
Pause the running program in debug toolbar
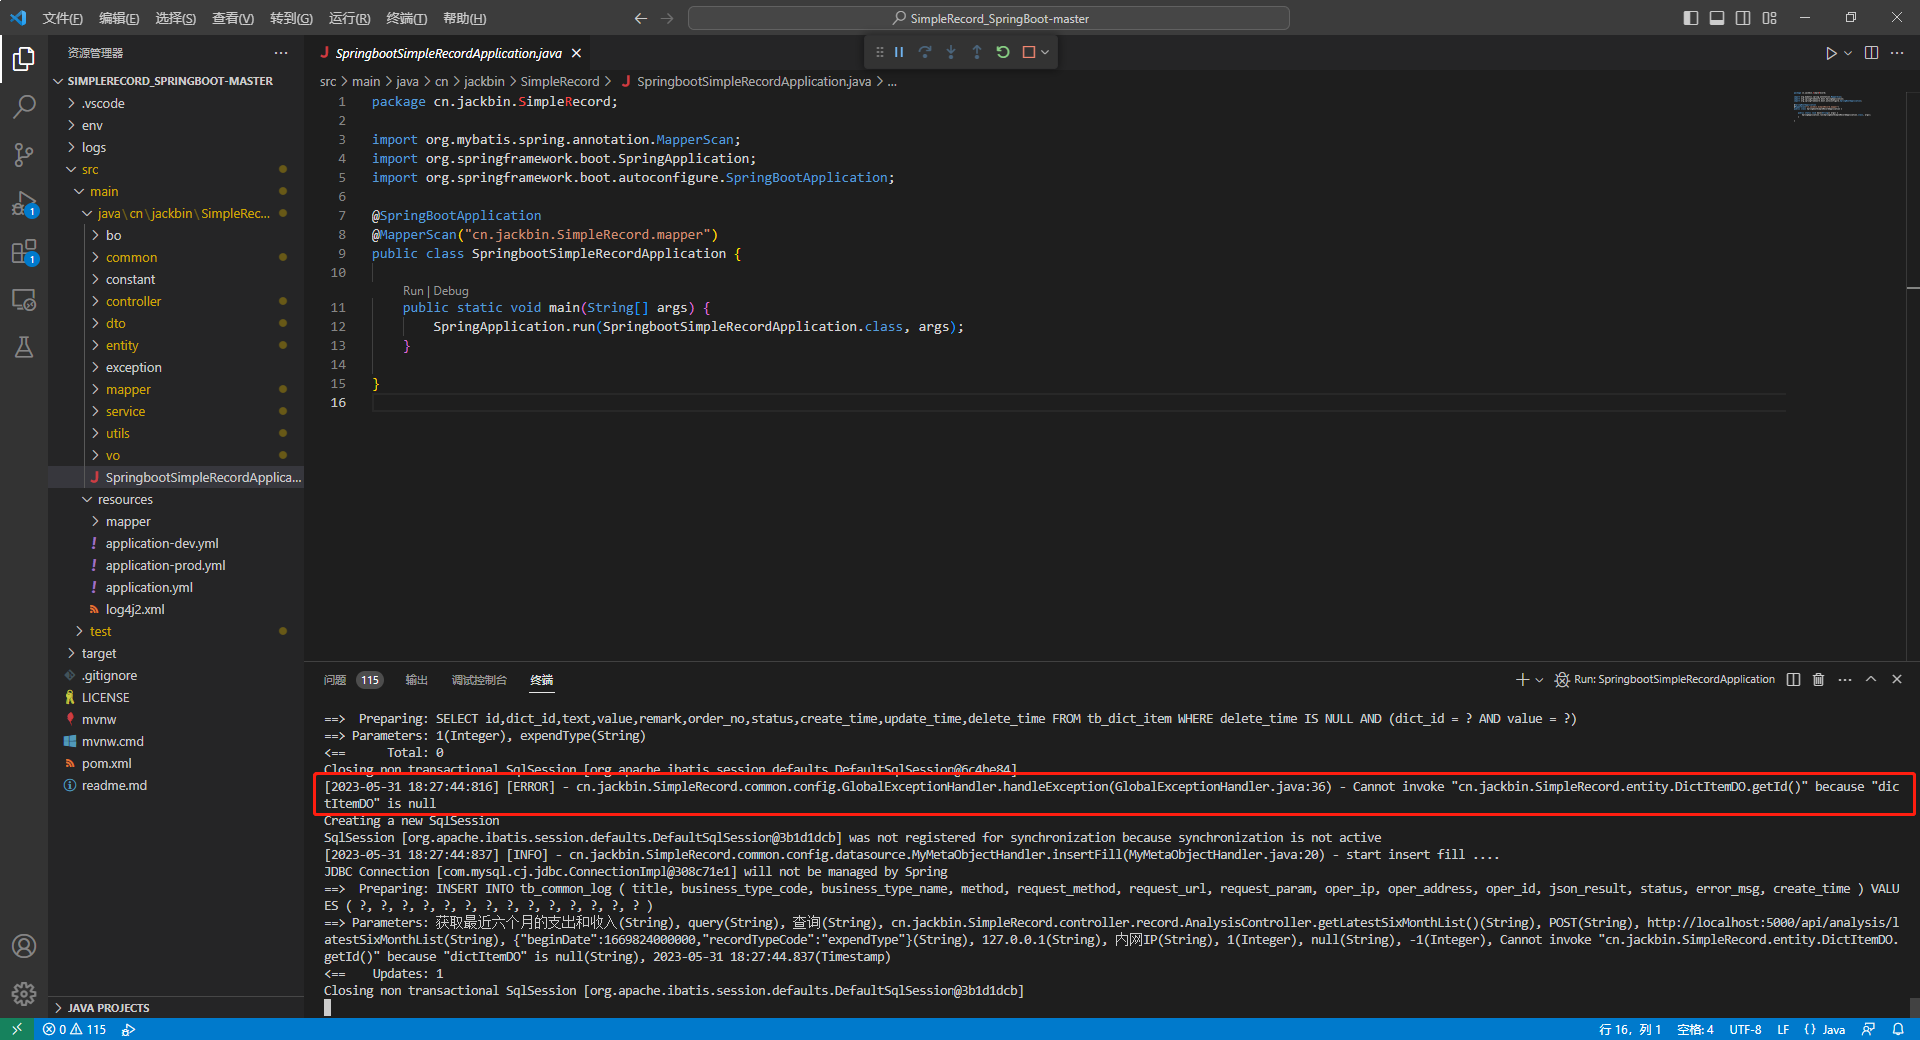click(x=898, y=52)
